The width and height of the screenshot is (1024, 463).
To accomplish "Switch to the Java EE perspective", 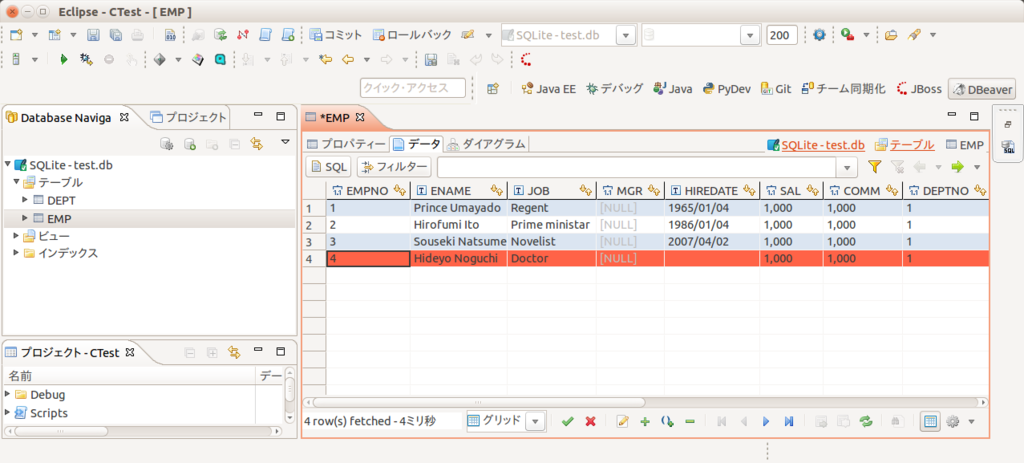I will pos(549,89).
